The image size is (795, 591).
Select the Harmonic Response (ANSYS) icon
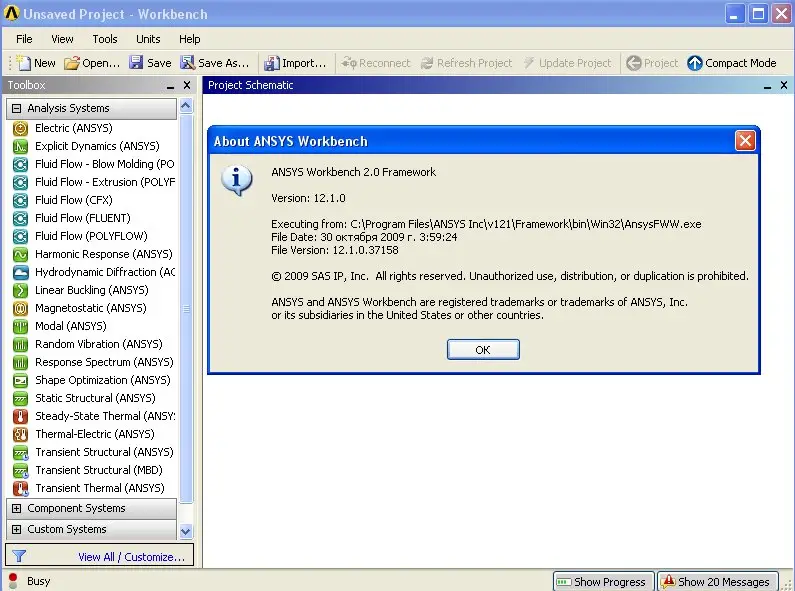pyautogui.click(x=20, y=254)
